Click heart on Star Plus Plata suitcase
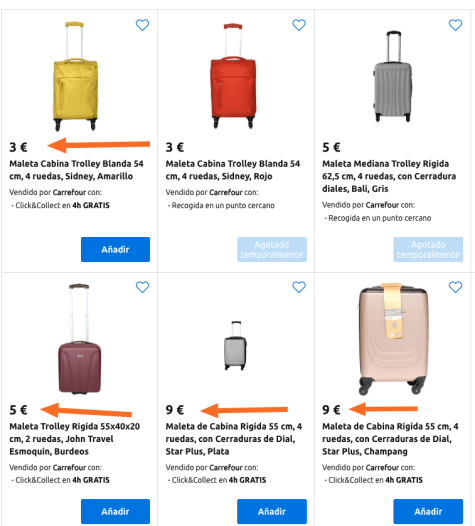 299,287
